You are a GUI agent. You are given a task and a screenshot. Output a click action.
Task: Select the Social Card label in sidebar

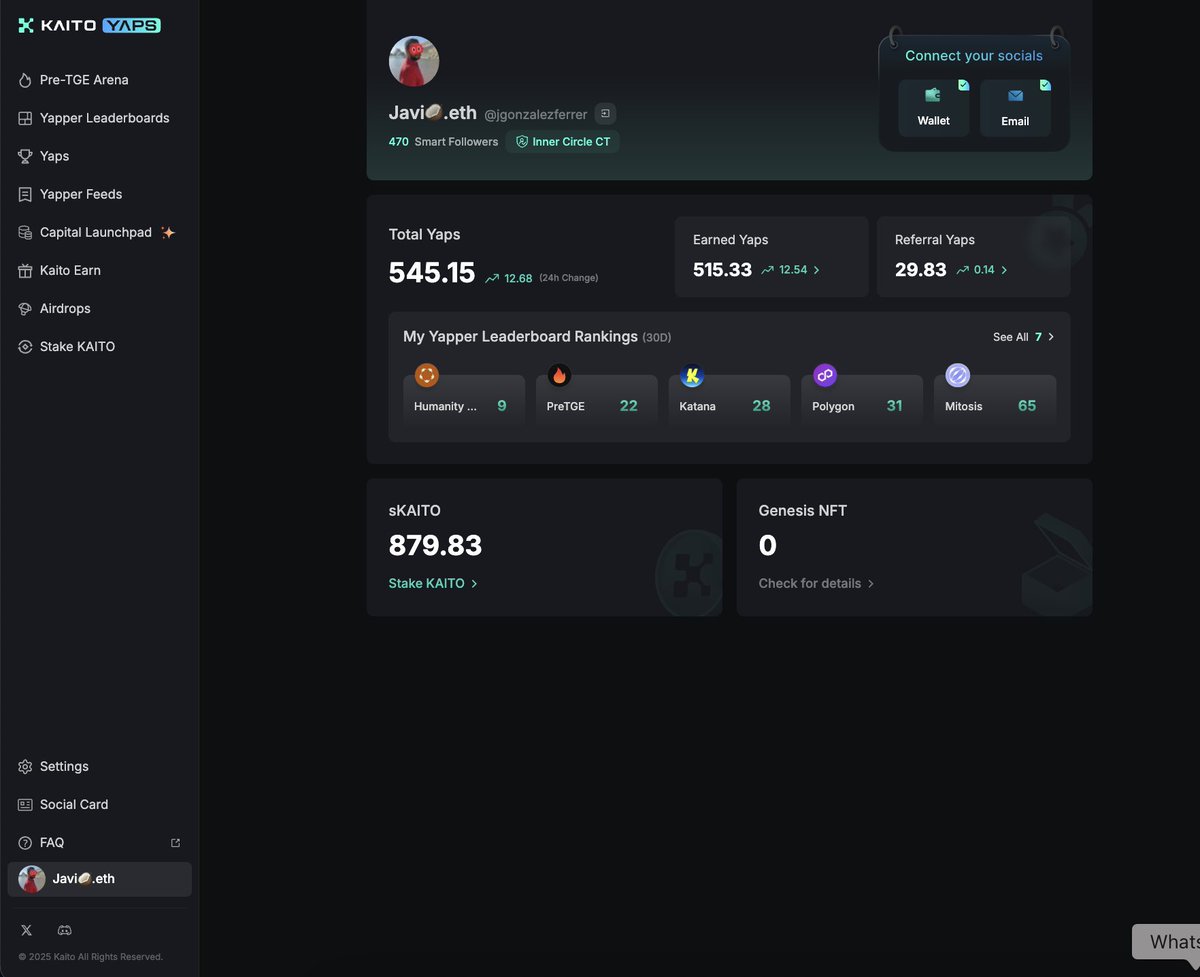coord(74,804)
